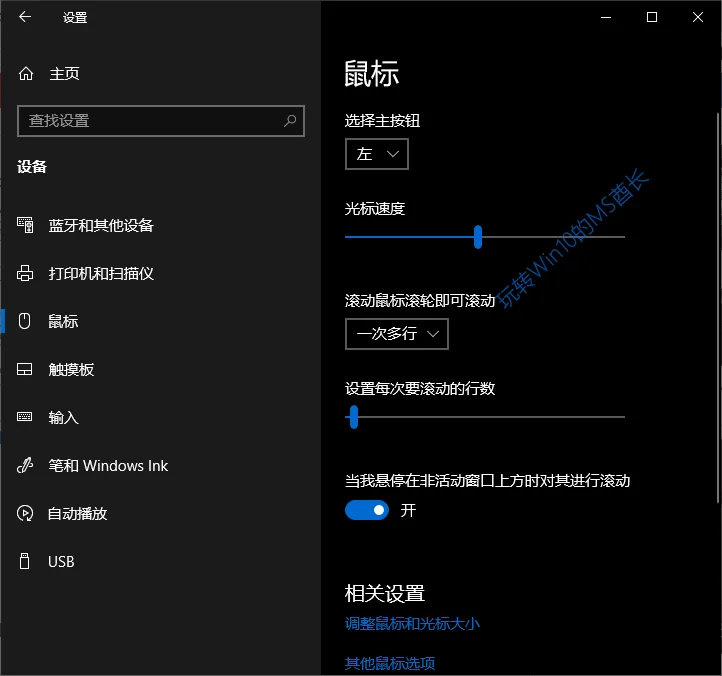This screenshot has height=676, width=722.
Task: Click the printer icon beside 打印机和扫描仪
Action: click(26, 274)
